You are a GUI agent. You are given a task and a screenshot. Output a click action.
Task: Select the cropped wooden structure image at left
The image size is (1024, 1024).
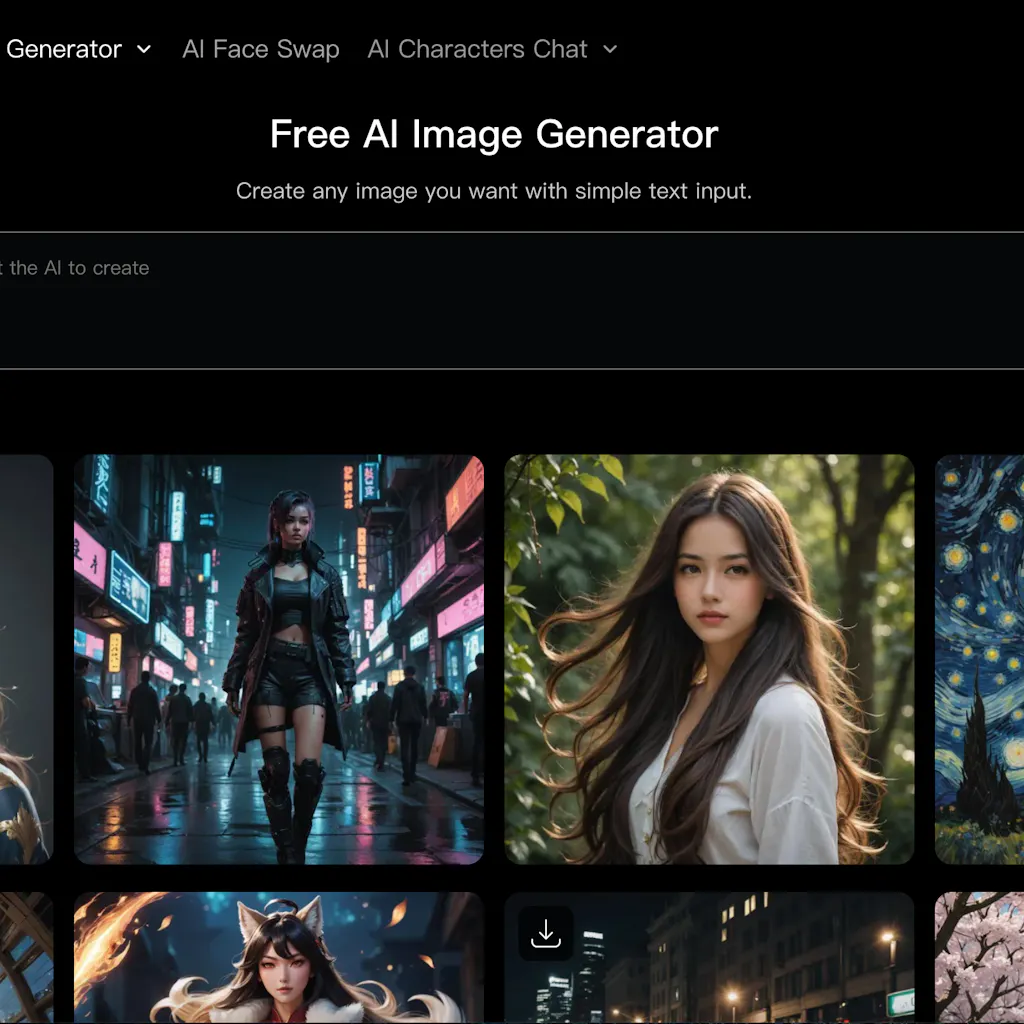[x=25, y=958]
